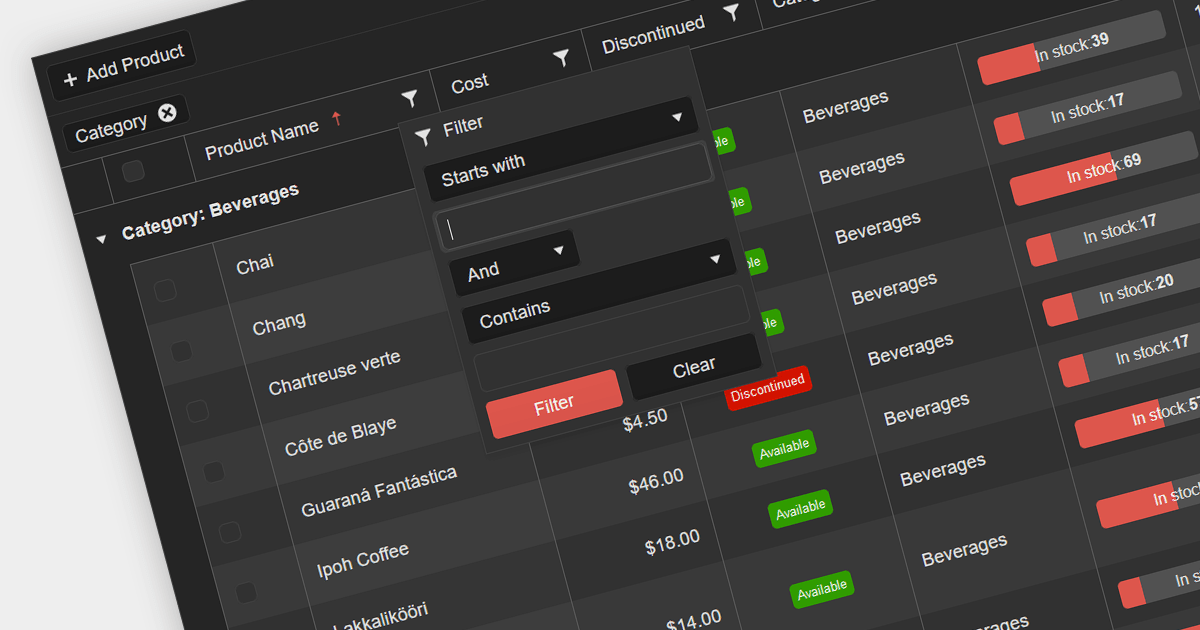
Task: Open the 'Contains' operator dropdown
Action: pos(605,305)
